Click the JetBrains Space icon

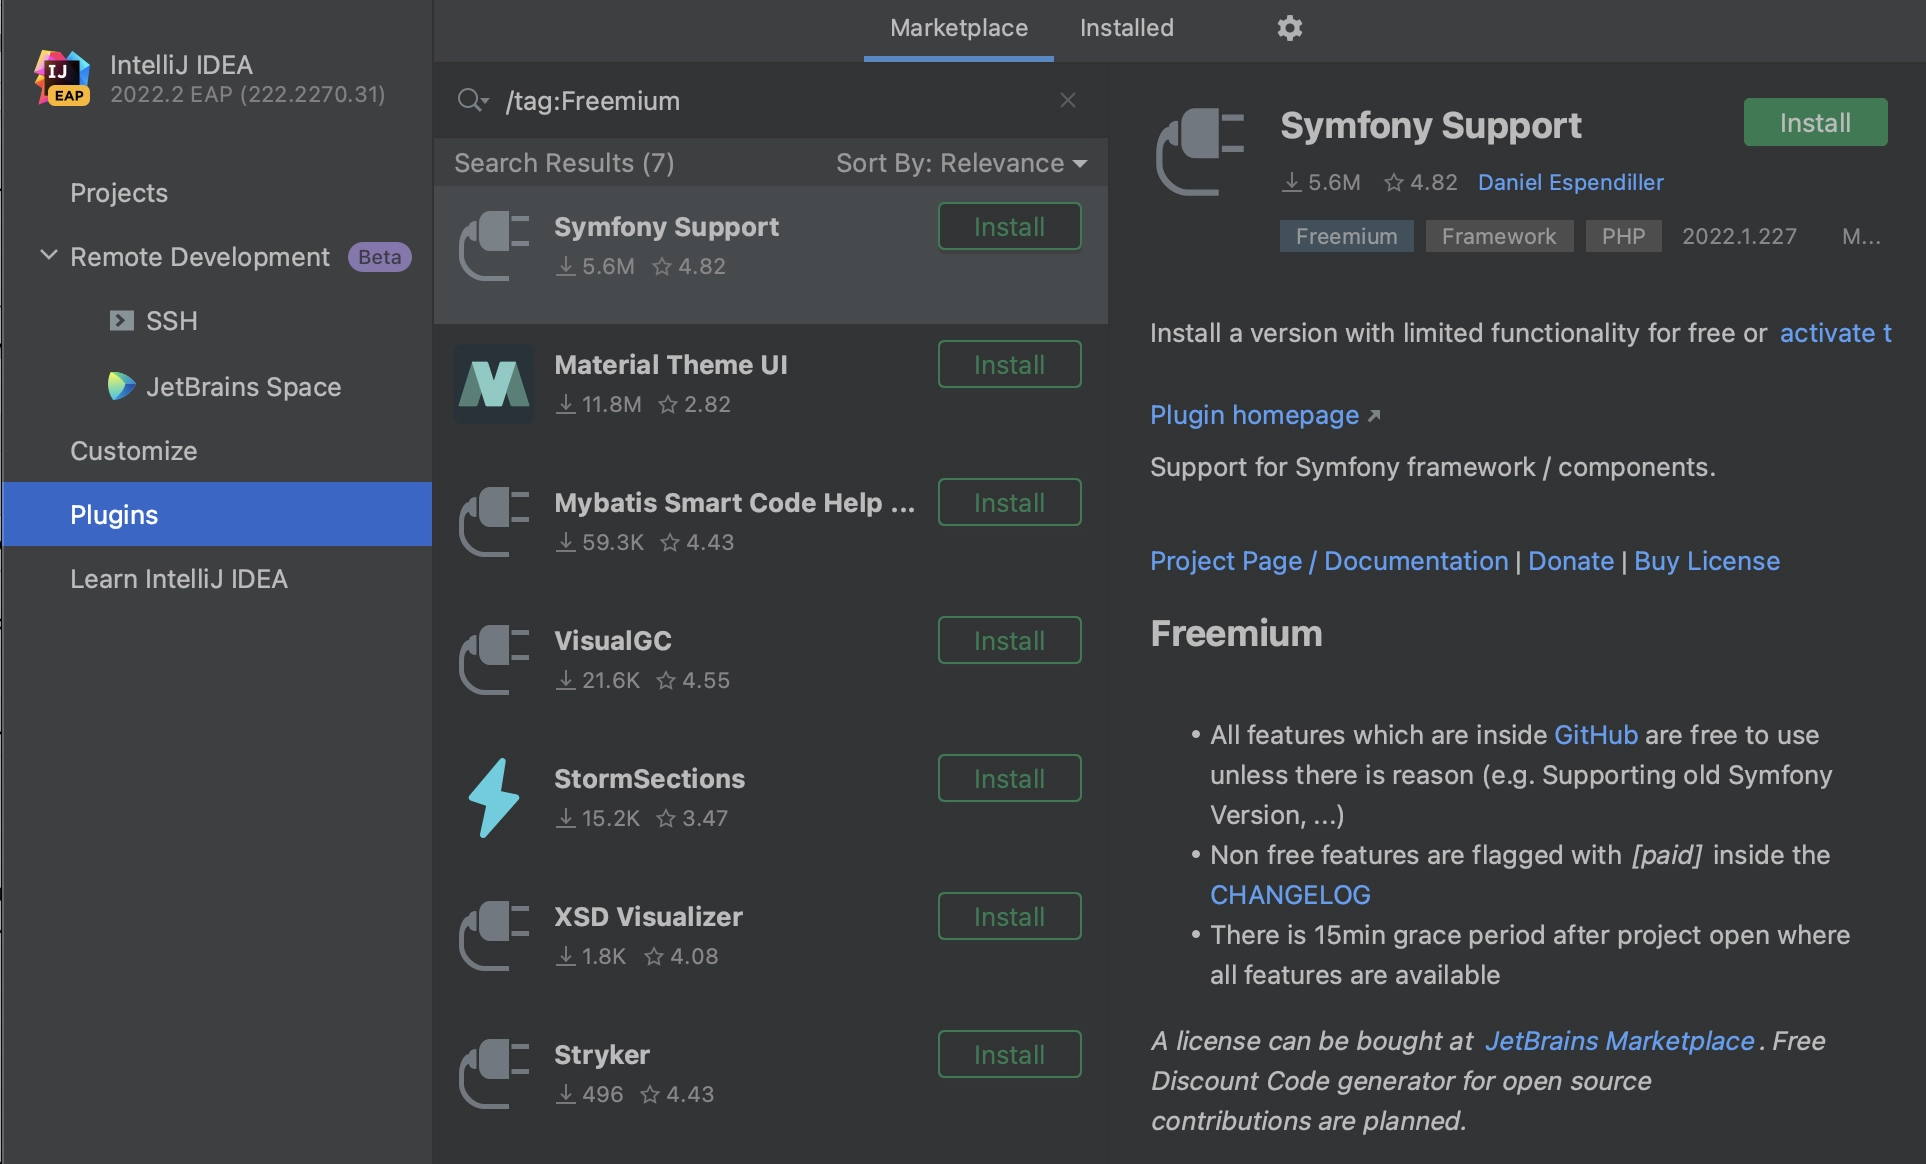click(x=121, y=386)
